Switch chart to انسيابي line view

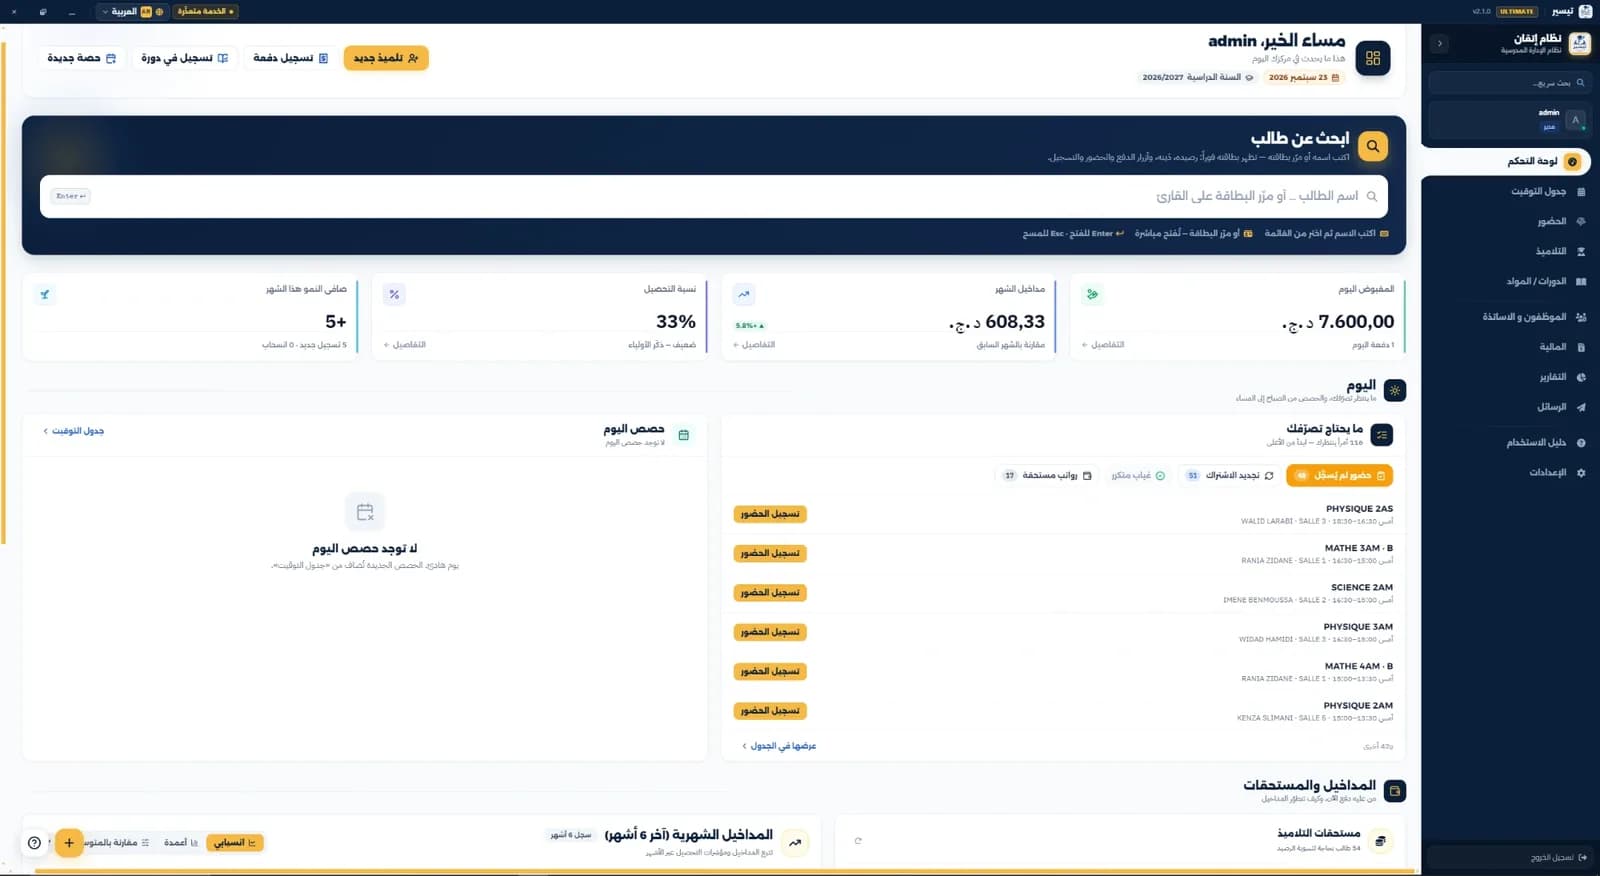235,843
